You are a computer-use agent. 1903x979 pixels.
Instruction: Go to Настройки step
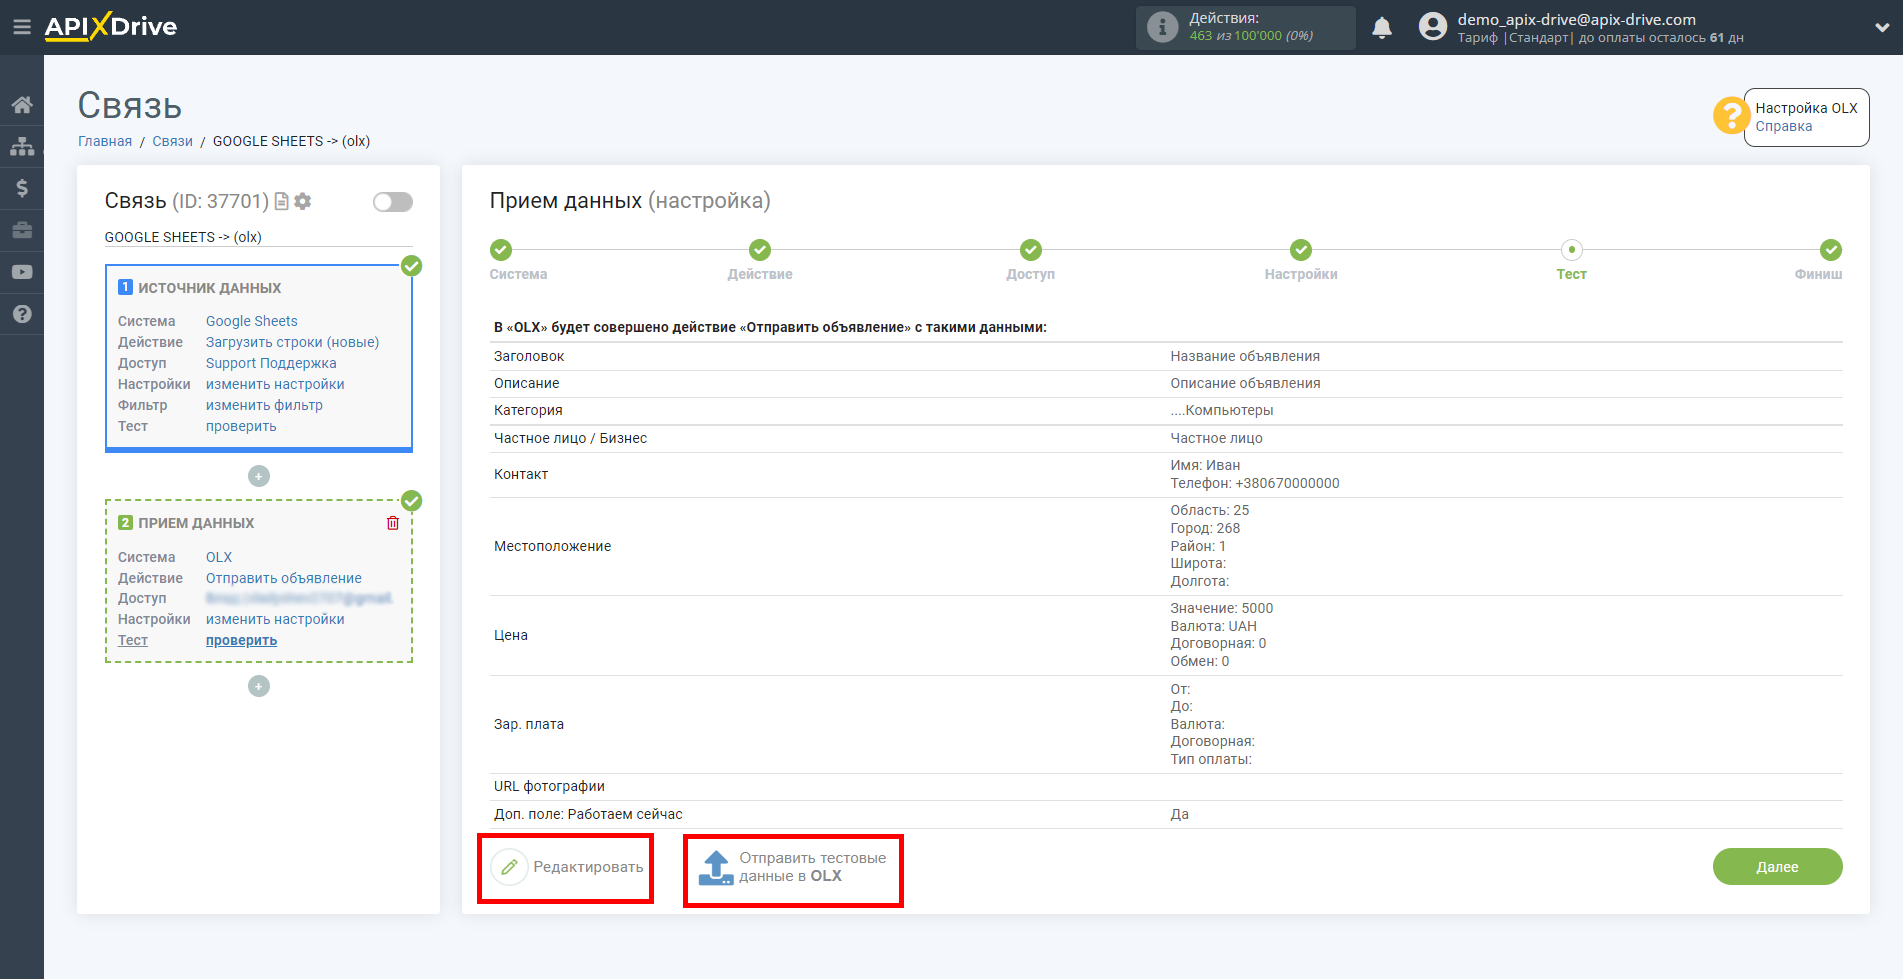pos(1301,250)
